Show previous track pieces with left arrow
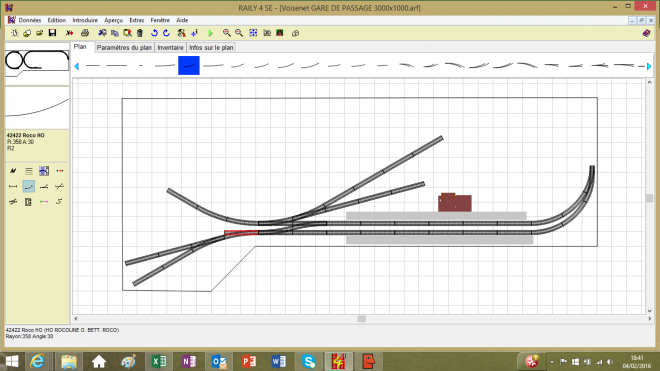Screen dimensions: 660x371 (x=77, y=66)
